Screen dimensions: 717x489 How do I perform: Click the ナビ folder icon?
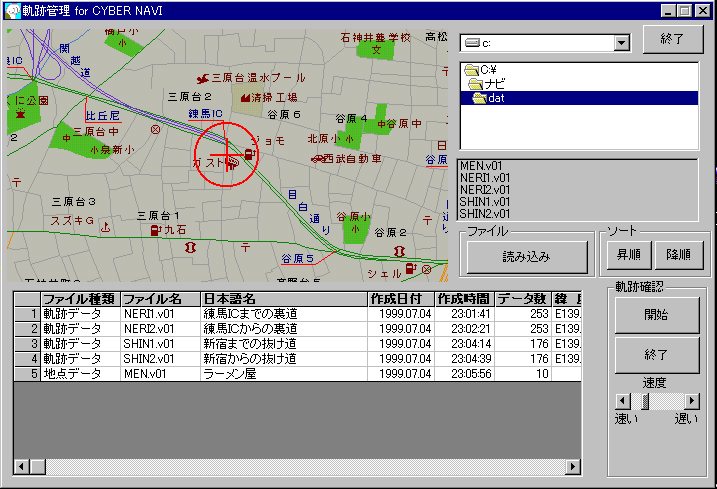pyautogui.click(x=476, y=84)
